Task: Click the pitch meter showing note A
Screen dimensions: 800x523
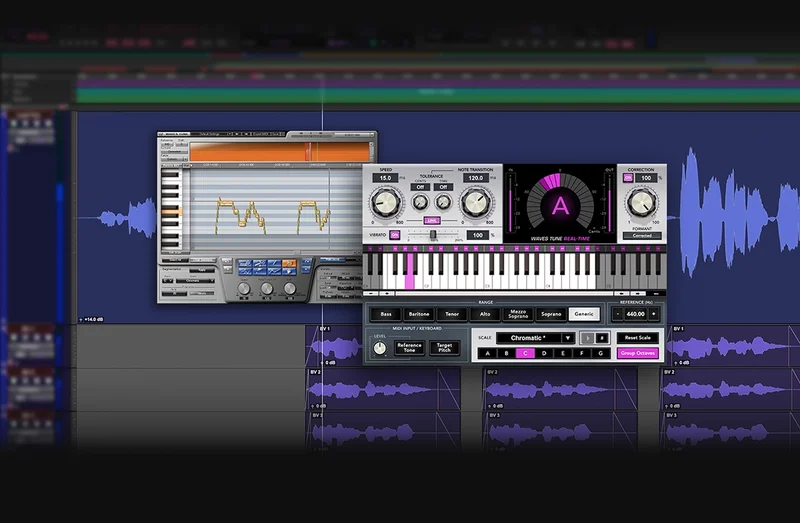Action: (560, 204)
